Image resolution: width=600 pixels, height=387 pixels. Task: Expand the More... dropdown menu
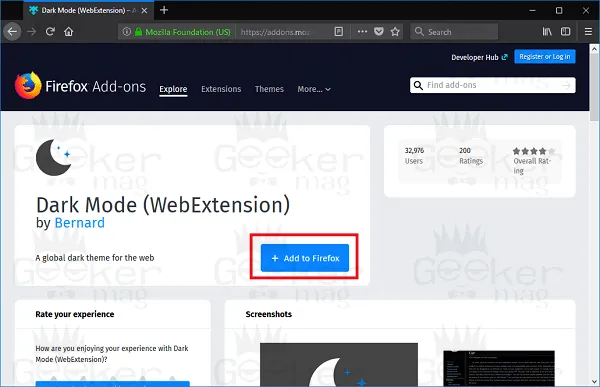(314, 89)
